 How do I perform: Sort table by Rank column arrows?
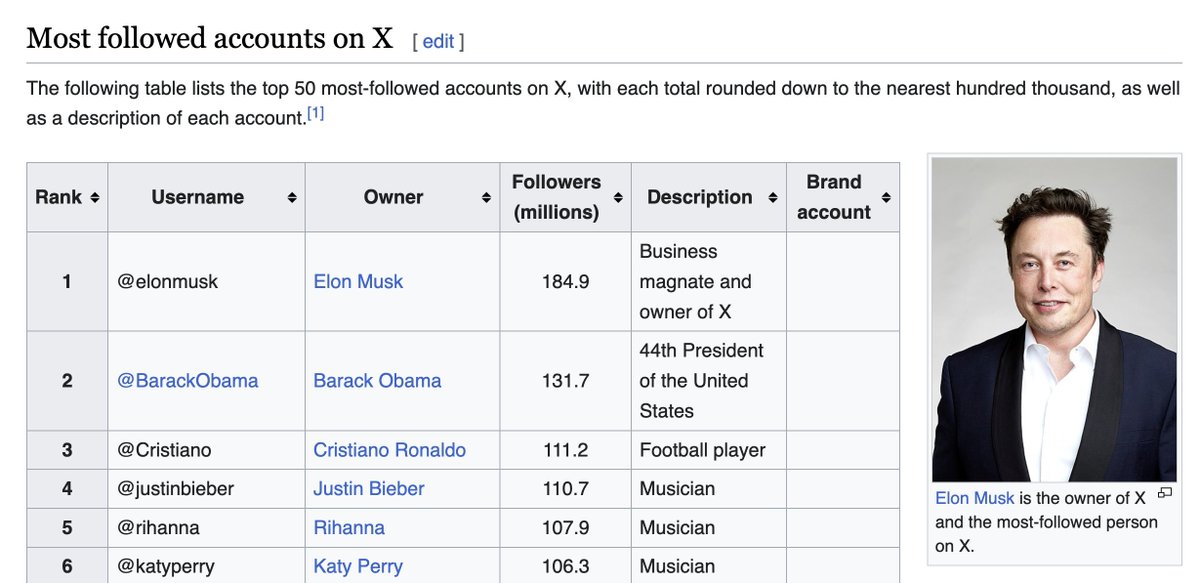[x=94, y=198]
